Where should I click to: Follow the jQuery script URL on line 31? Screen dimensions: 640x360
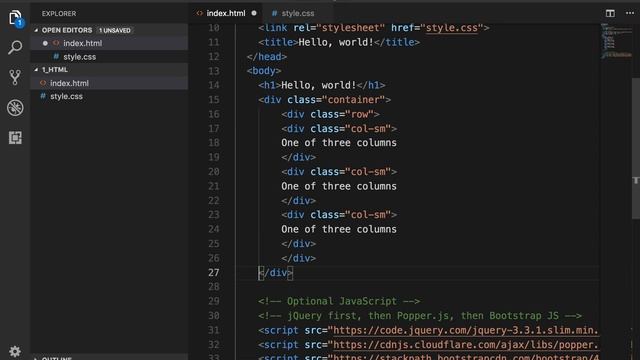(x=466, y=330)
